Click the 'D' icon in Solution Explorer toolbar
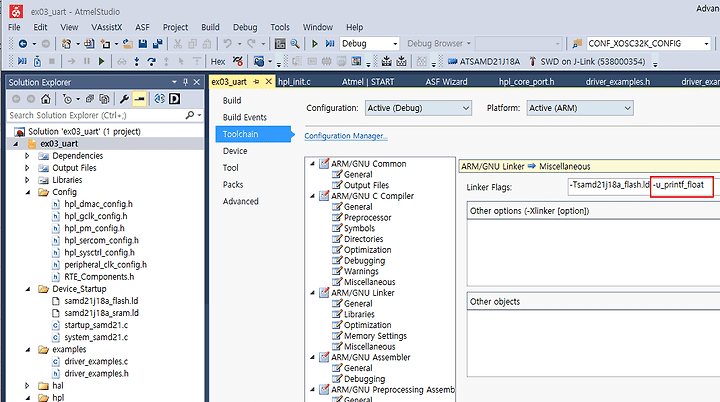This screenshot has width=720, height=402. tap(174, 99)
